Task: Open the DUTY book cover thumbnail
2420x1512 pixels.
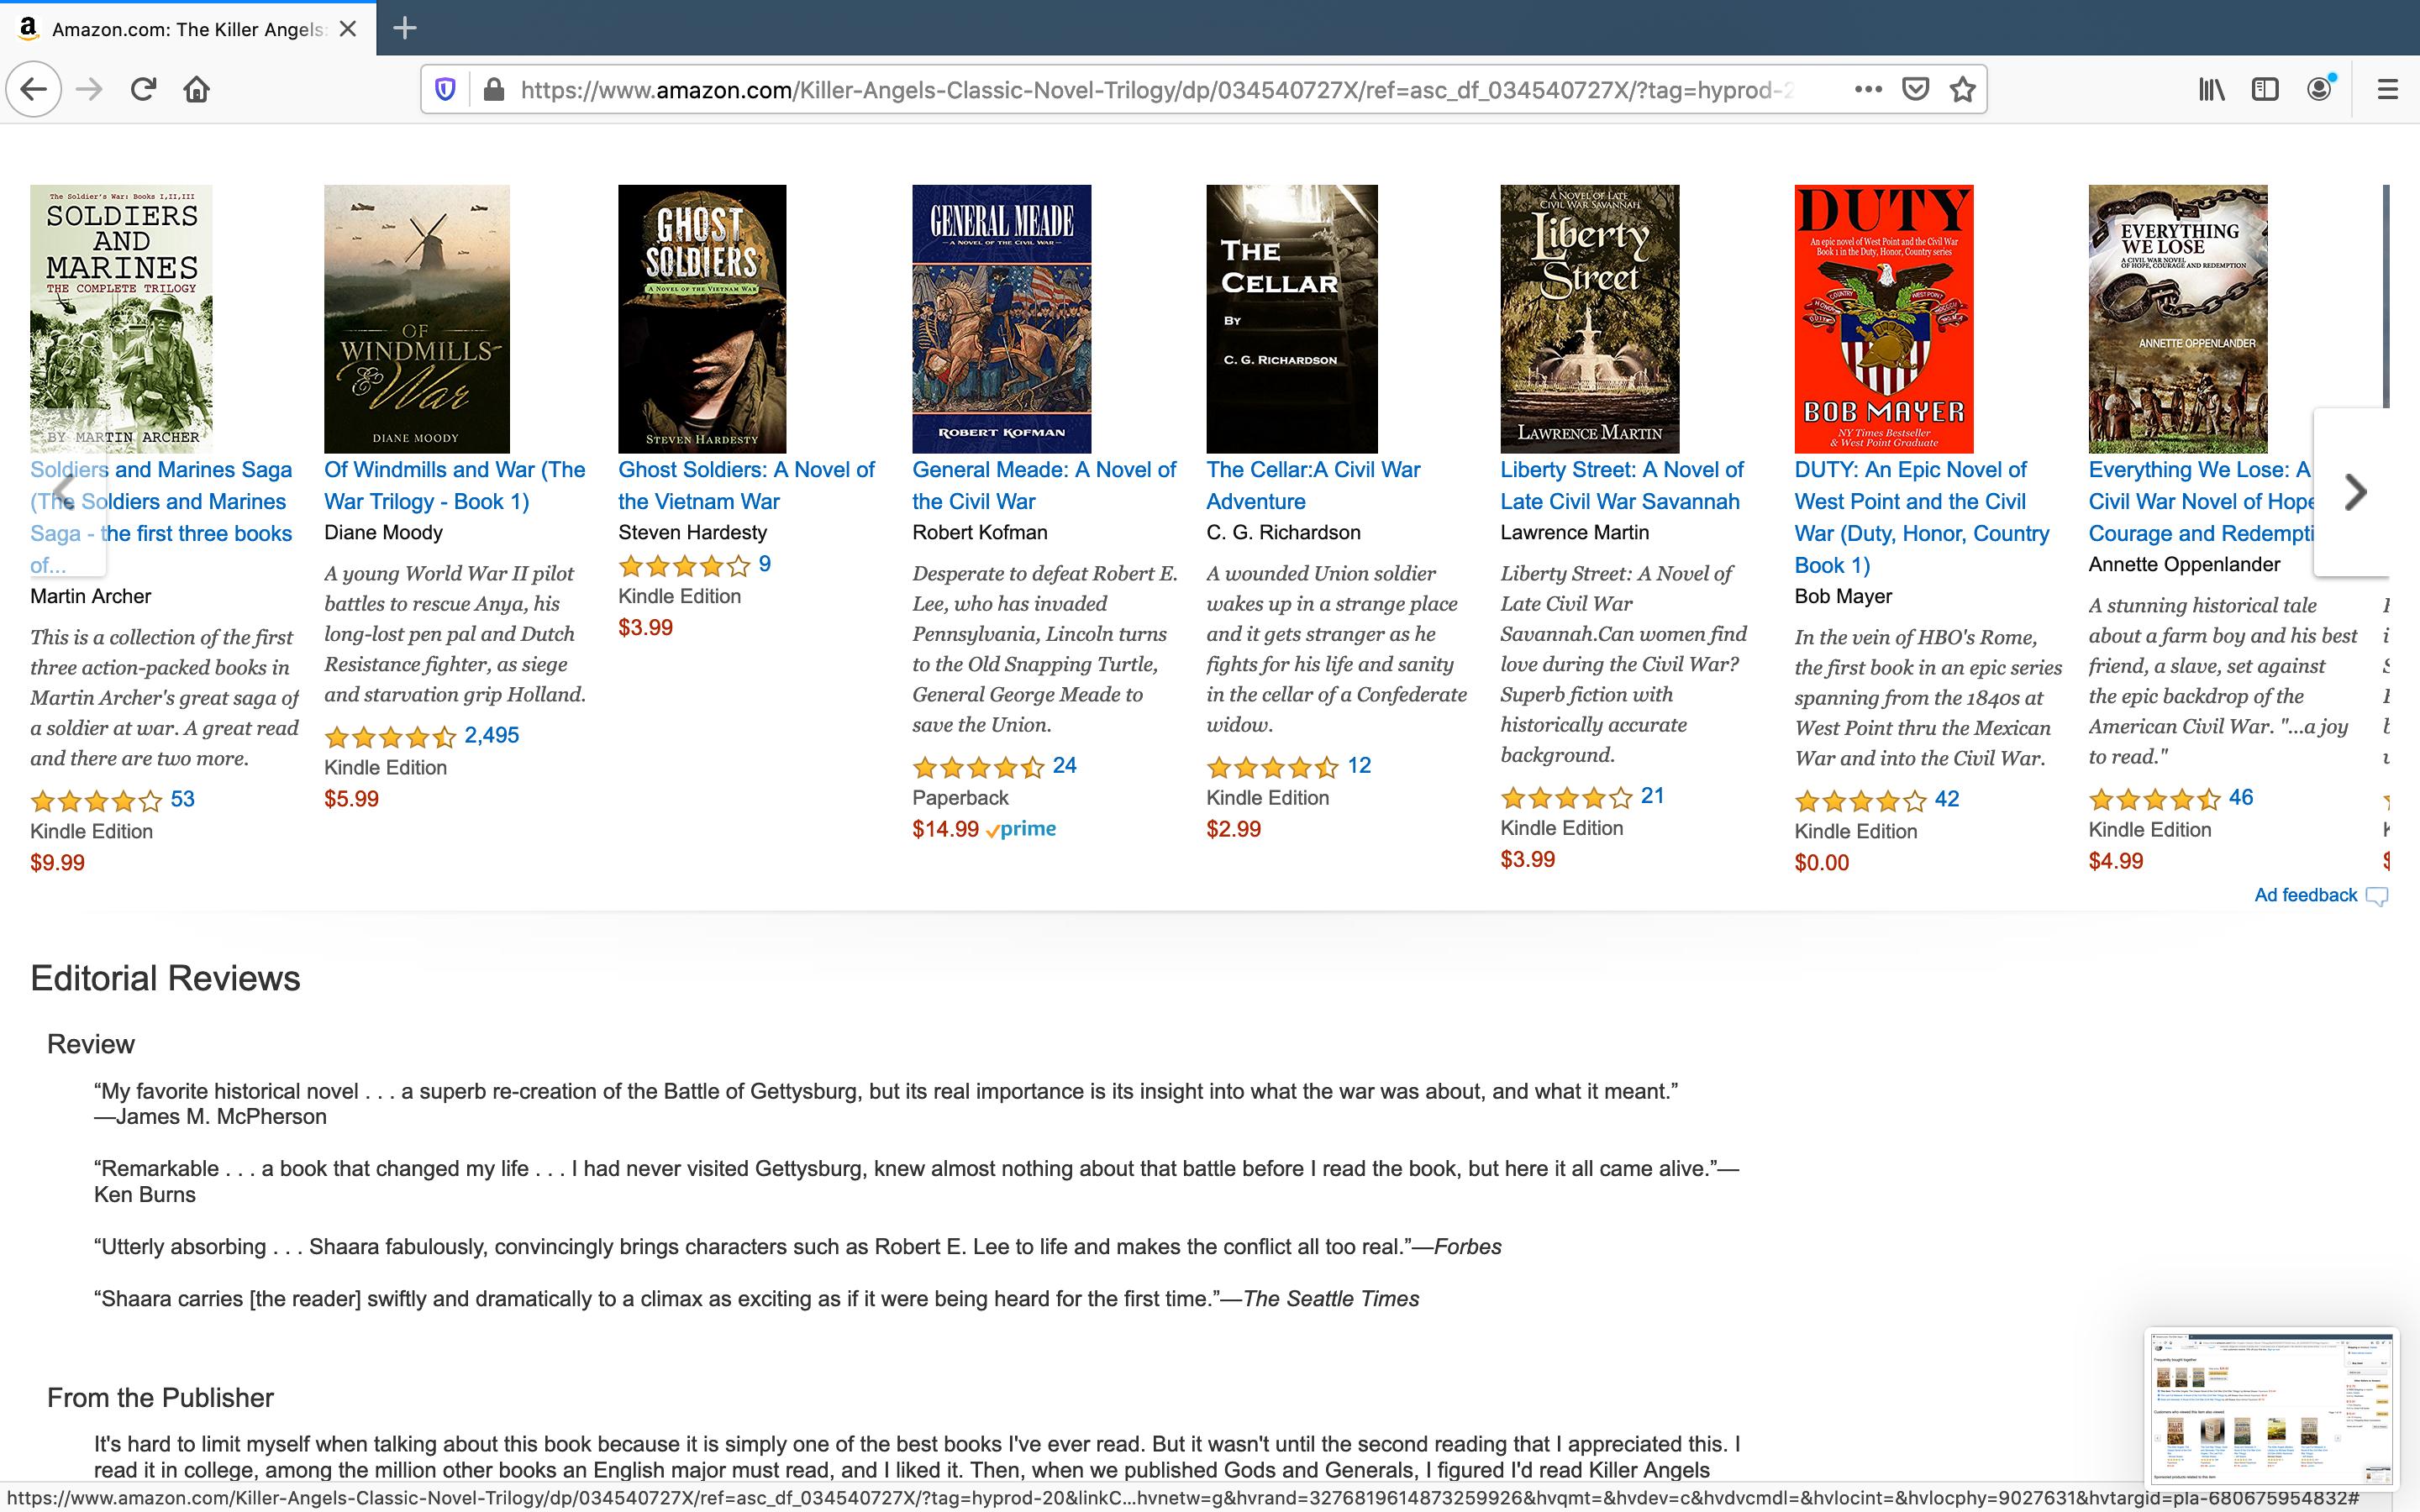Action: click(1883, 319)
